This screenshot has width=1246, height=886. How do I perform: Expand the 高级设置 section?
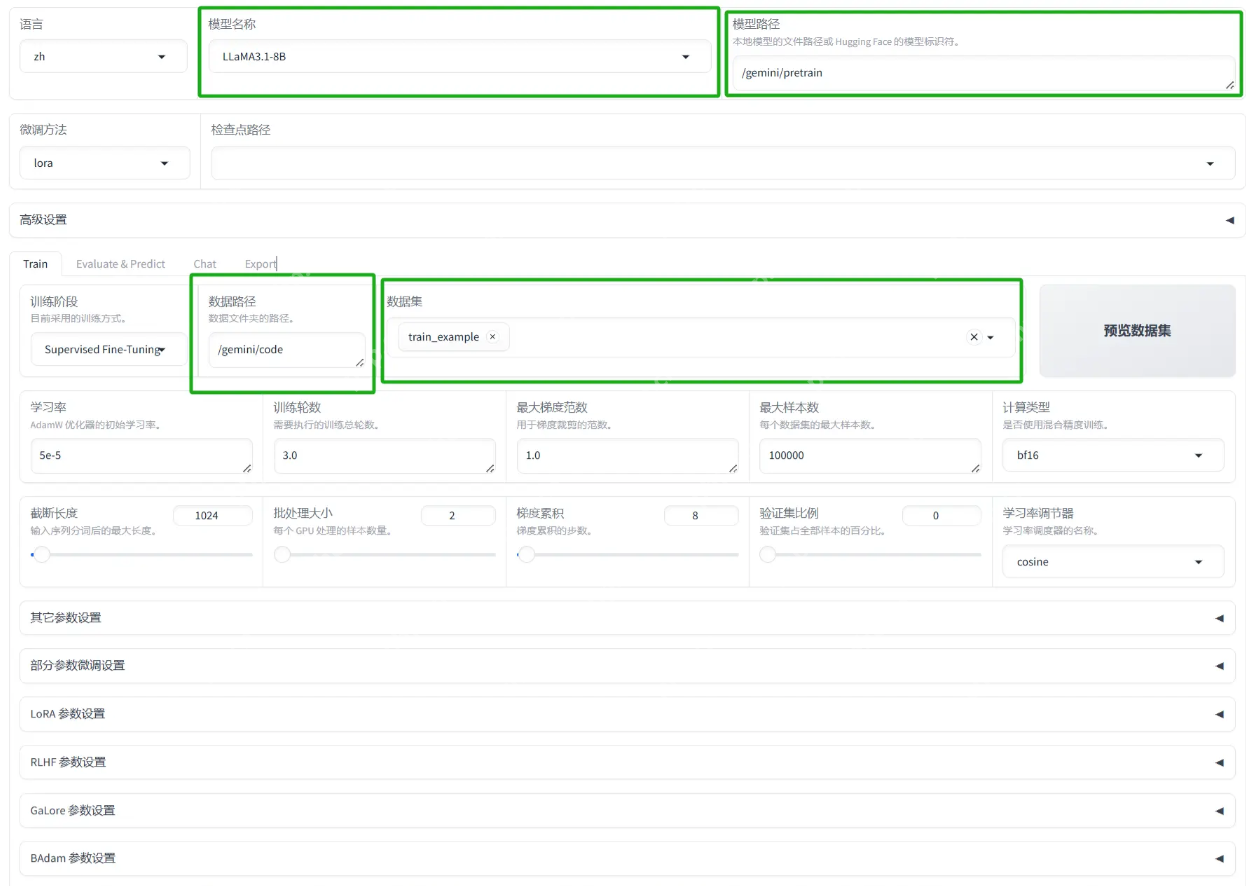(627, 220)
